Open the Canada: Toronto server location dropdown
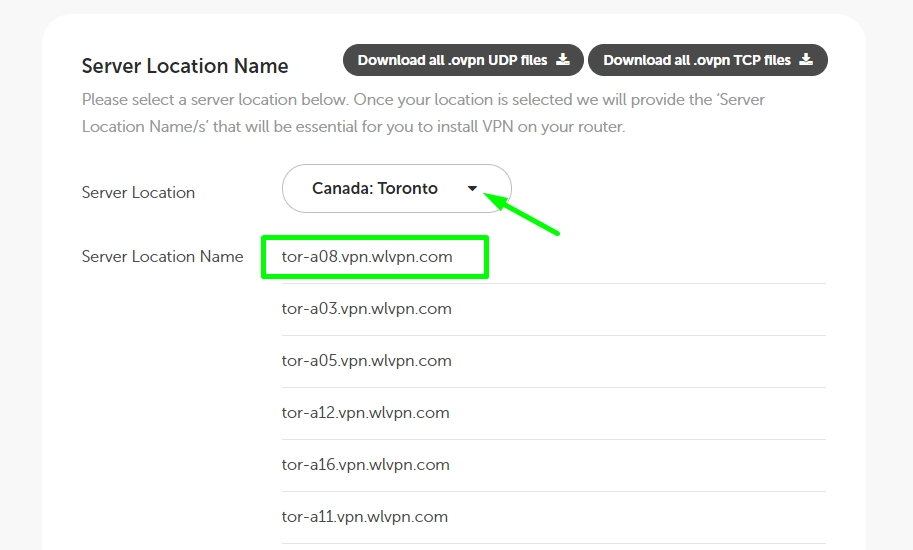The height and width of the screenshot is (550, 913). [396, 188]
